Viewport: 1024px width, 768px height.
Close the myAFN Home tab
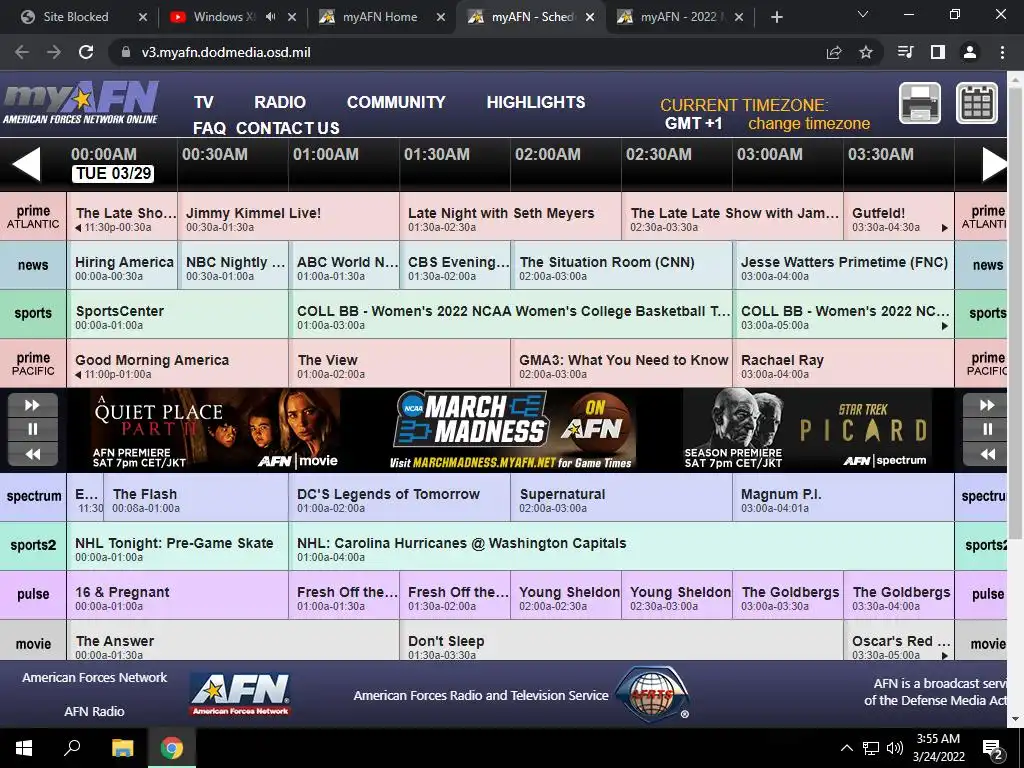coord(441,17)
